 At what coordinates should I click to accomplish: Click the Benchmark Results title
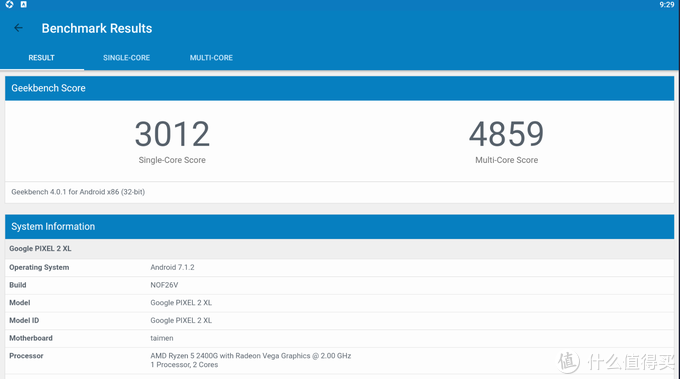(97, 29)
